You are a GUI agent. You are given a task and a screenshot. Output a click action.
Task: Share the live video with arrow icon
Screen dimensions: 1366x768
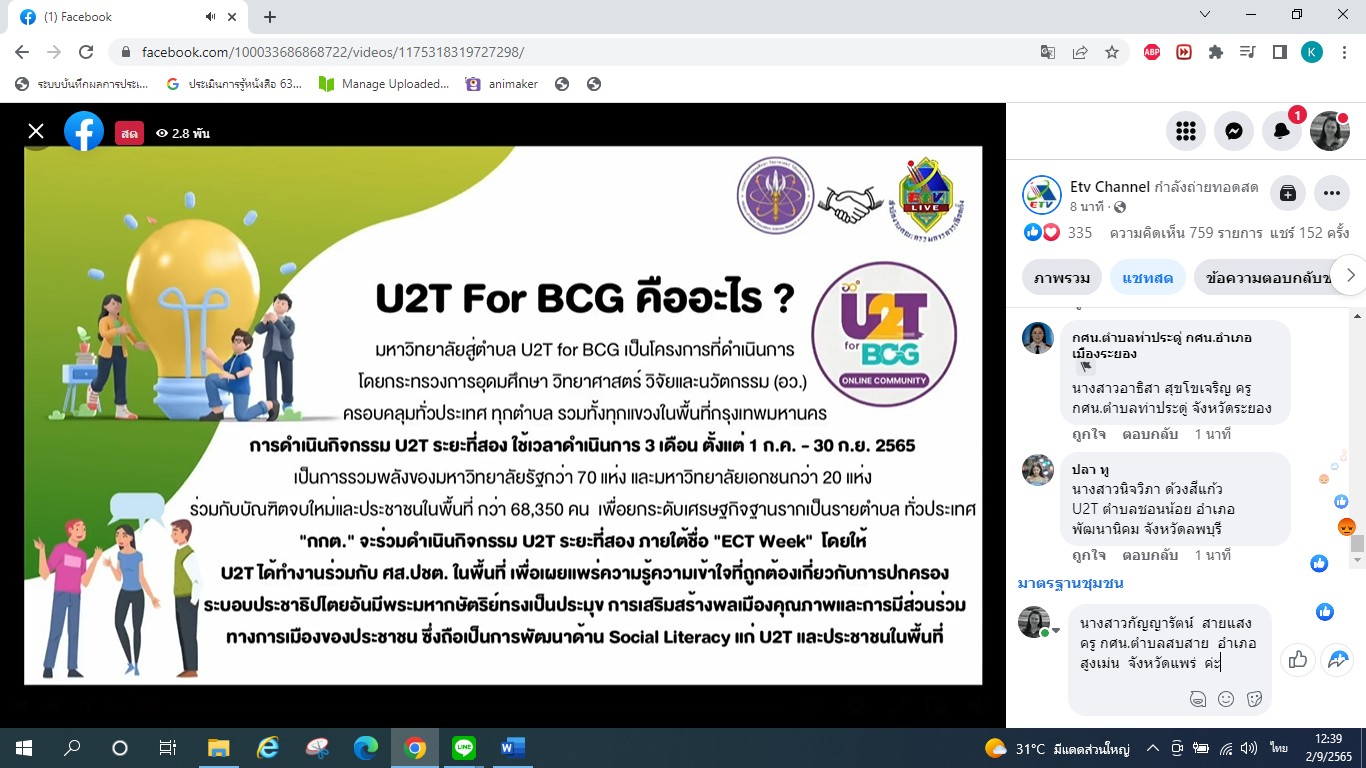[x=1337, y=659]
